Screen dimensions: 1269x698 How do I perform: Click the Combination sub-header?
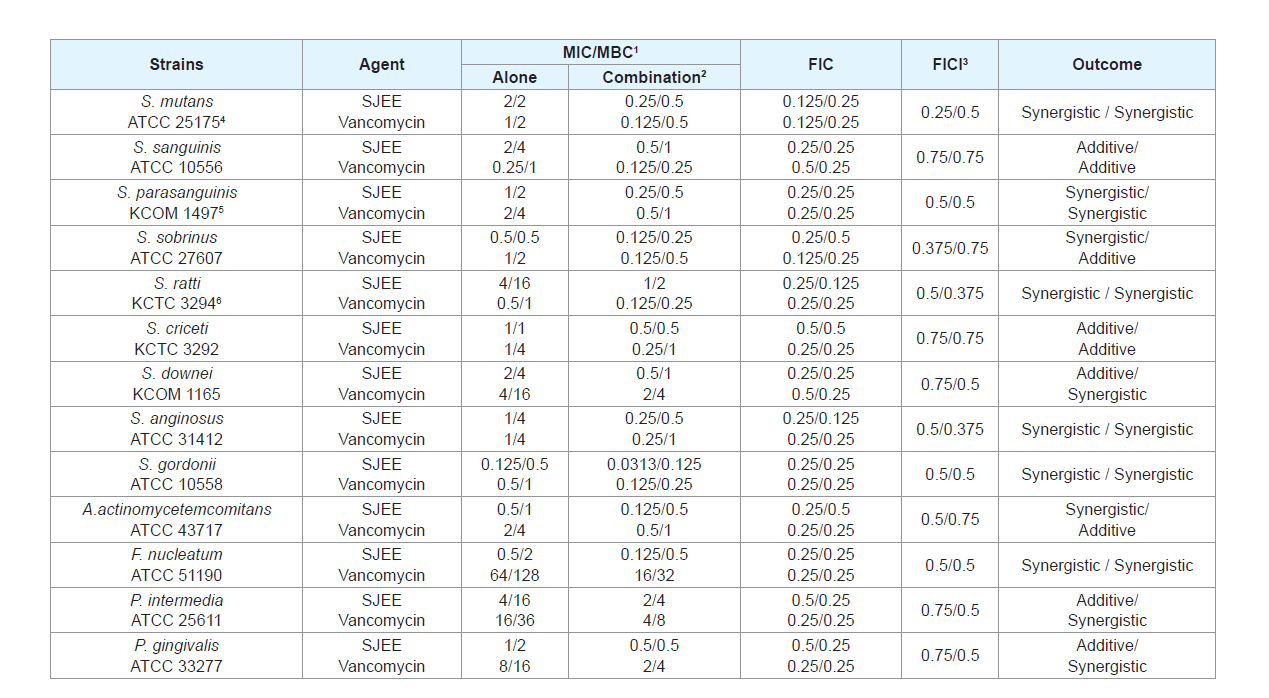[x=655, y=77]
